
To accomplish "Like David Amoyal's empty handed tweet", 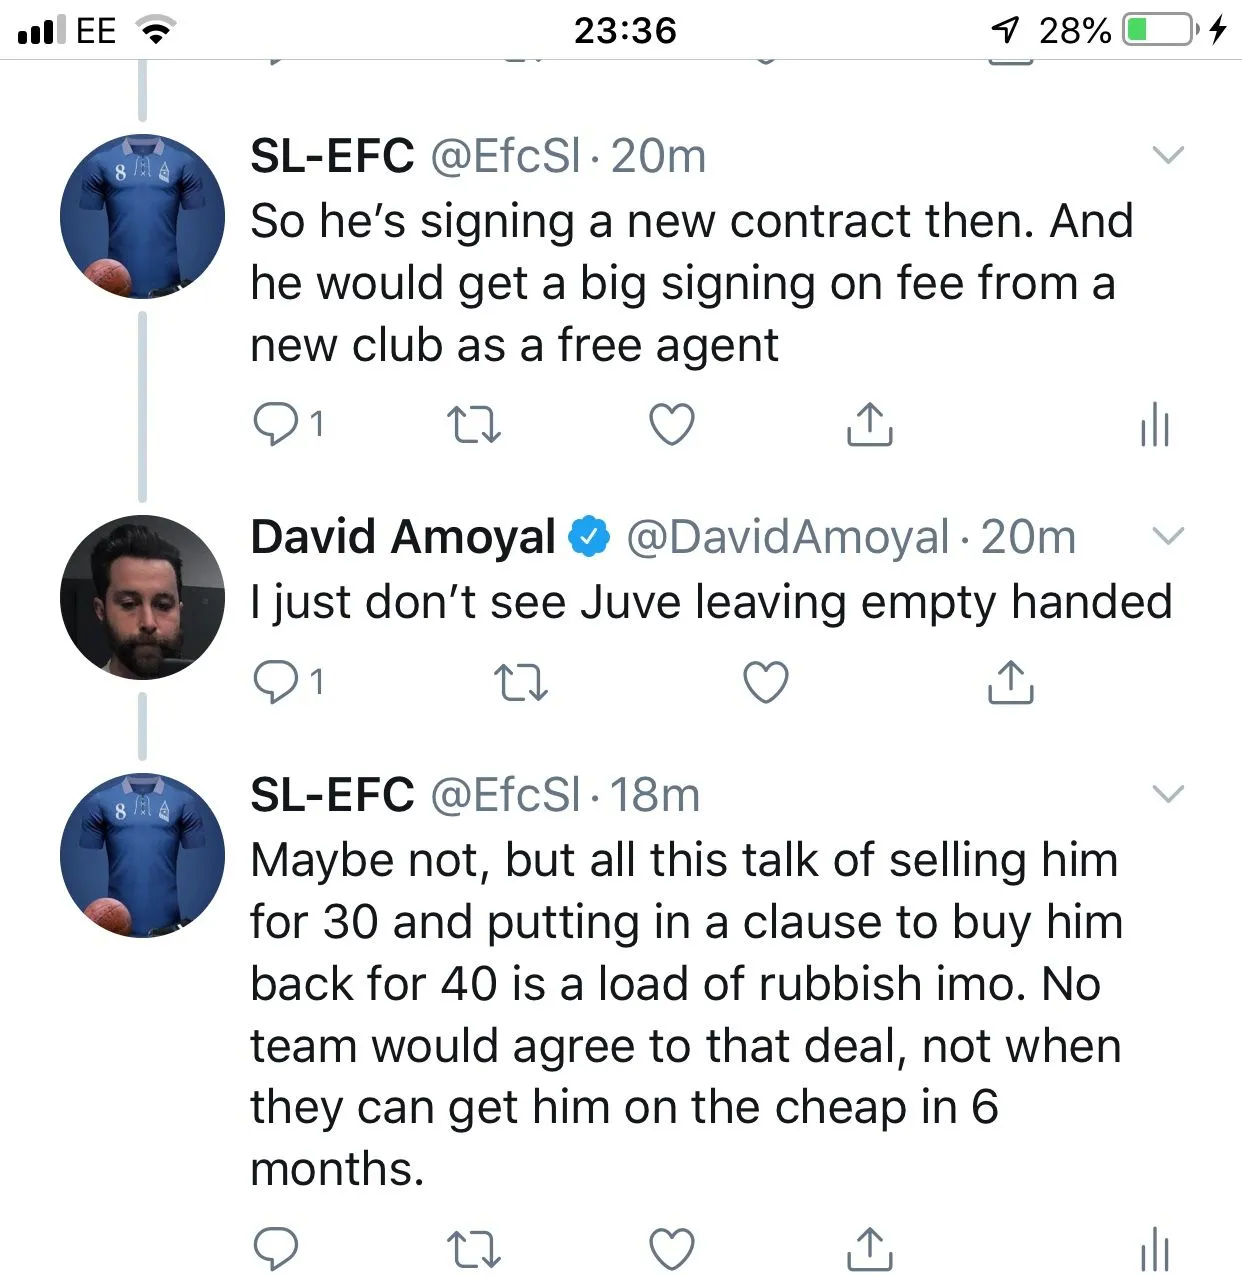I will [x=766, y=682].
